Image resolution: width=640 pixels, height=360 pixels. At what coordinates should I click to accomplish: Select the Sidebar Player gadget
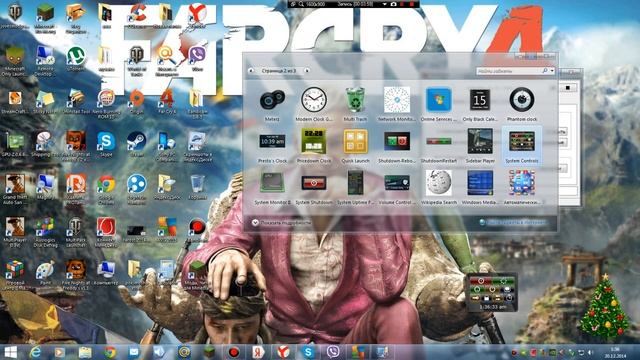[x=480, y=146]
